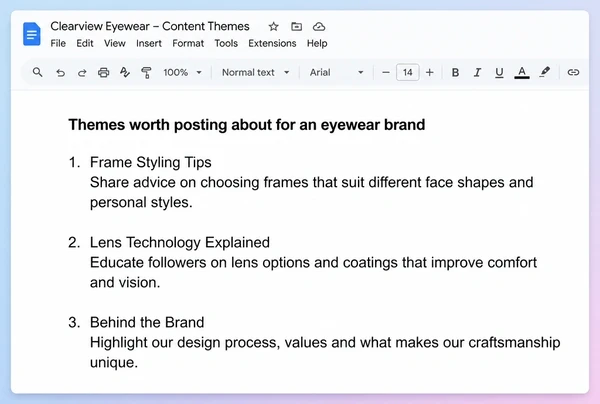
Task: Open the Extensions menu
Action: [x=272, y=43]
